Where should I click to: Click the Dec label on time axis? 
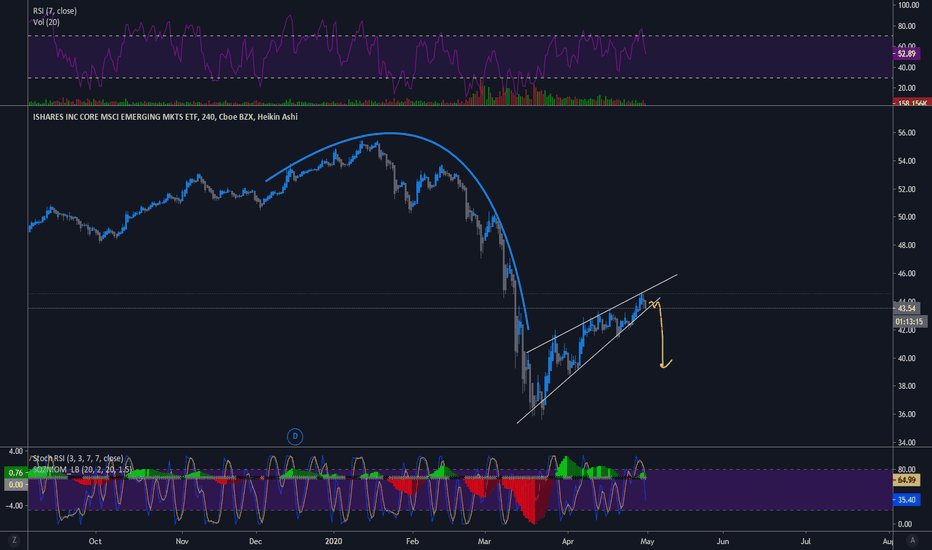[256, 541]
